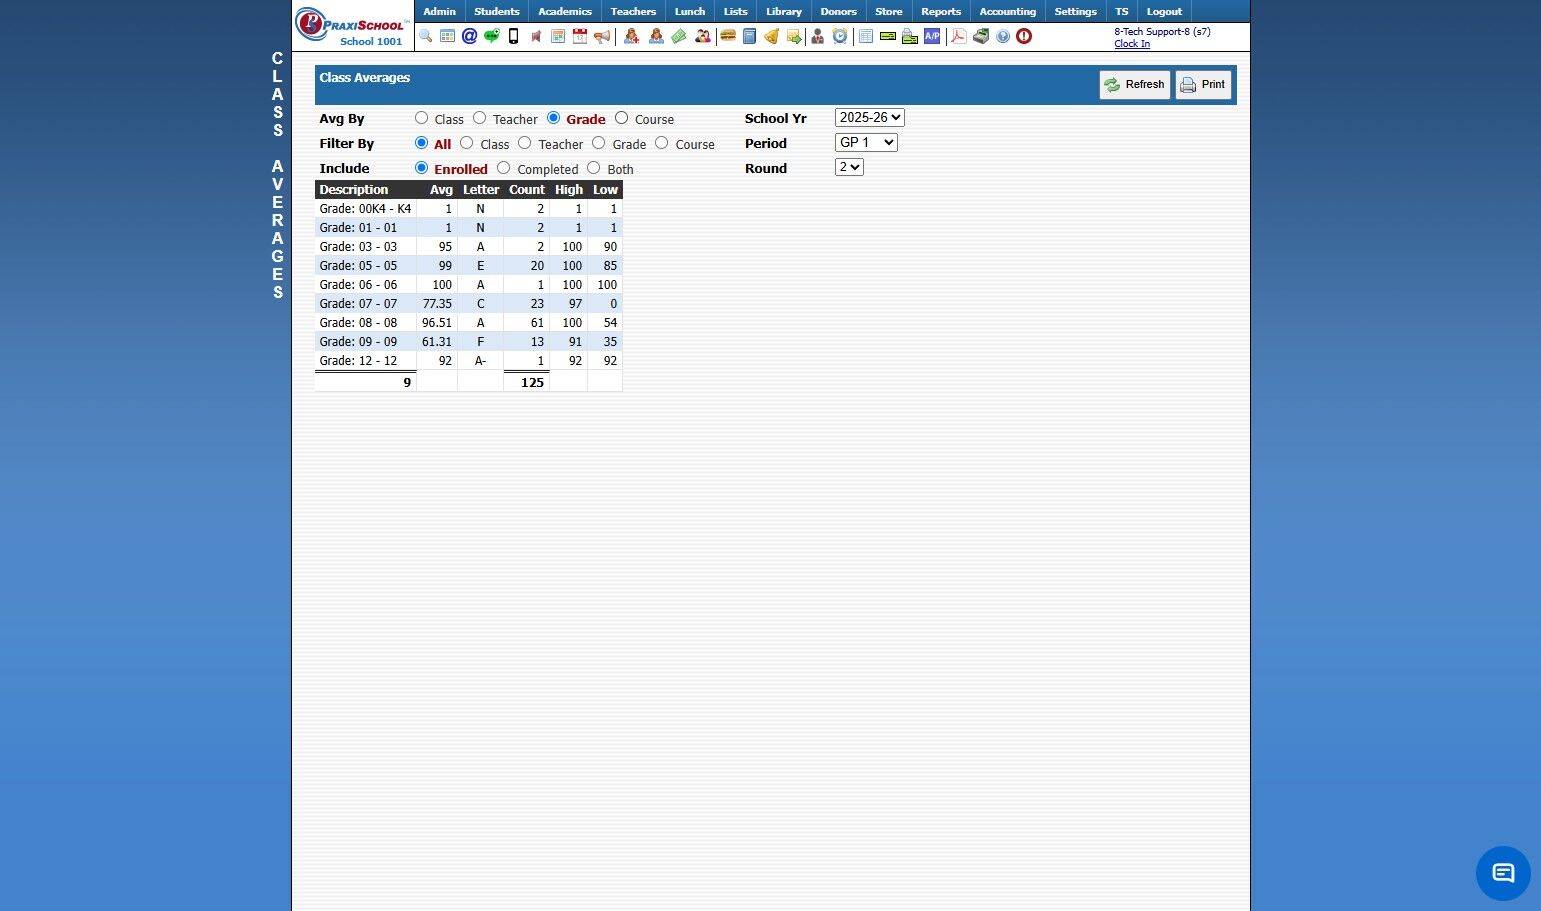The width and height of the screenshot is (1541, 911).
Task: Open the Academics menu
Action: point(565,12)
